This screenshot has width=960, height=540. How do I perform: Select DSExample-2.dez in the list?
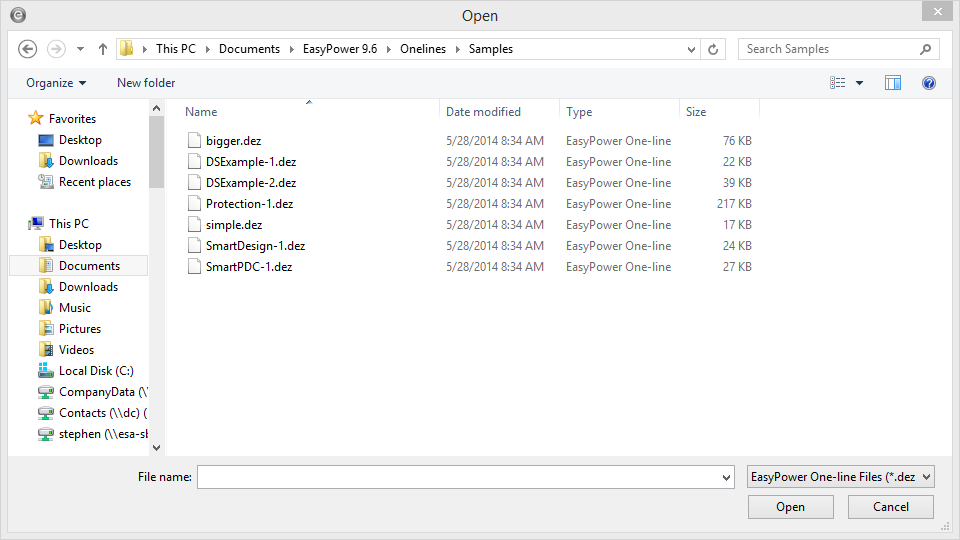[x=251, y=182]
